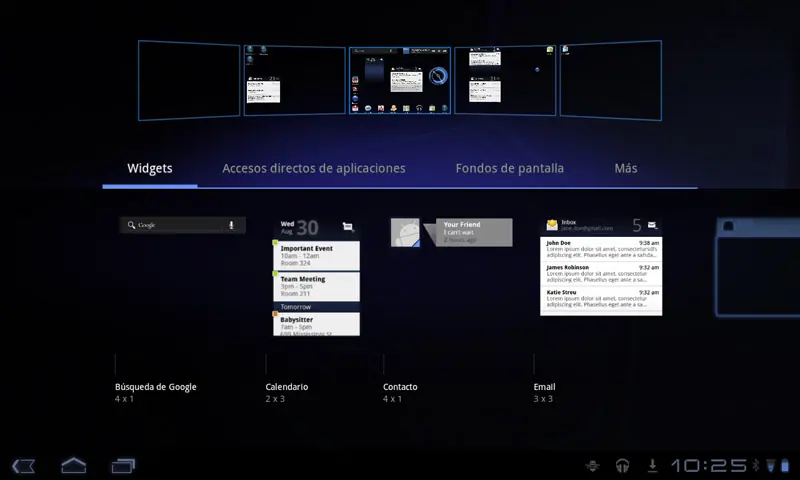Open the Más tab
800x480 pixels.
click(x=626, y=169)
